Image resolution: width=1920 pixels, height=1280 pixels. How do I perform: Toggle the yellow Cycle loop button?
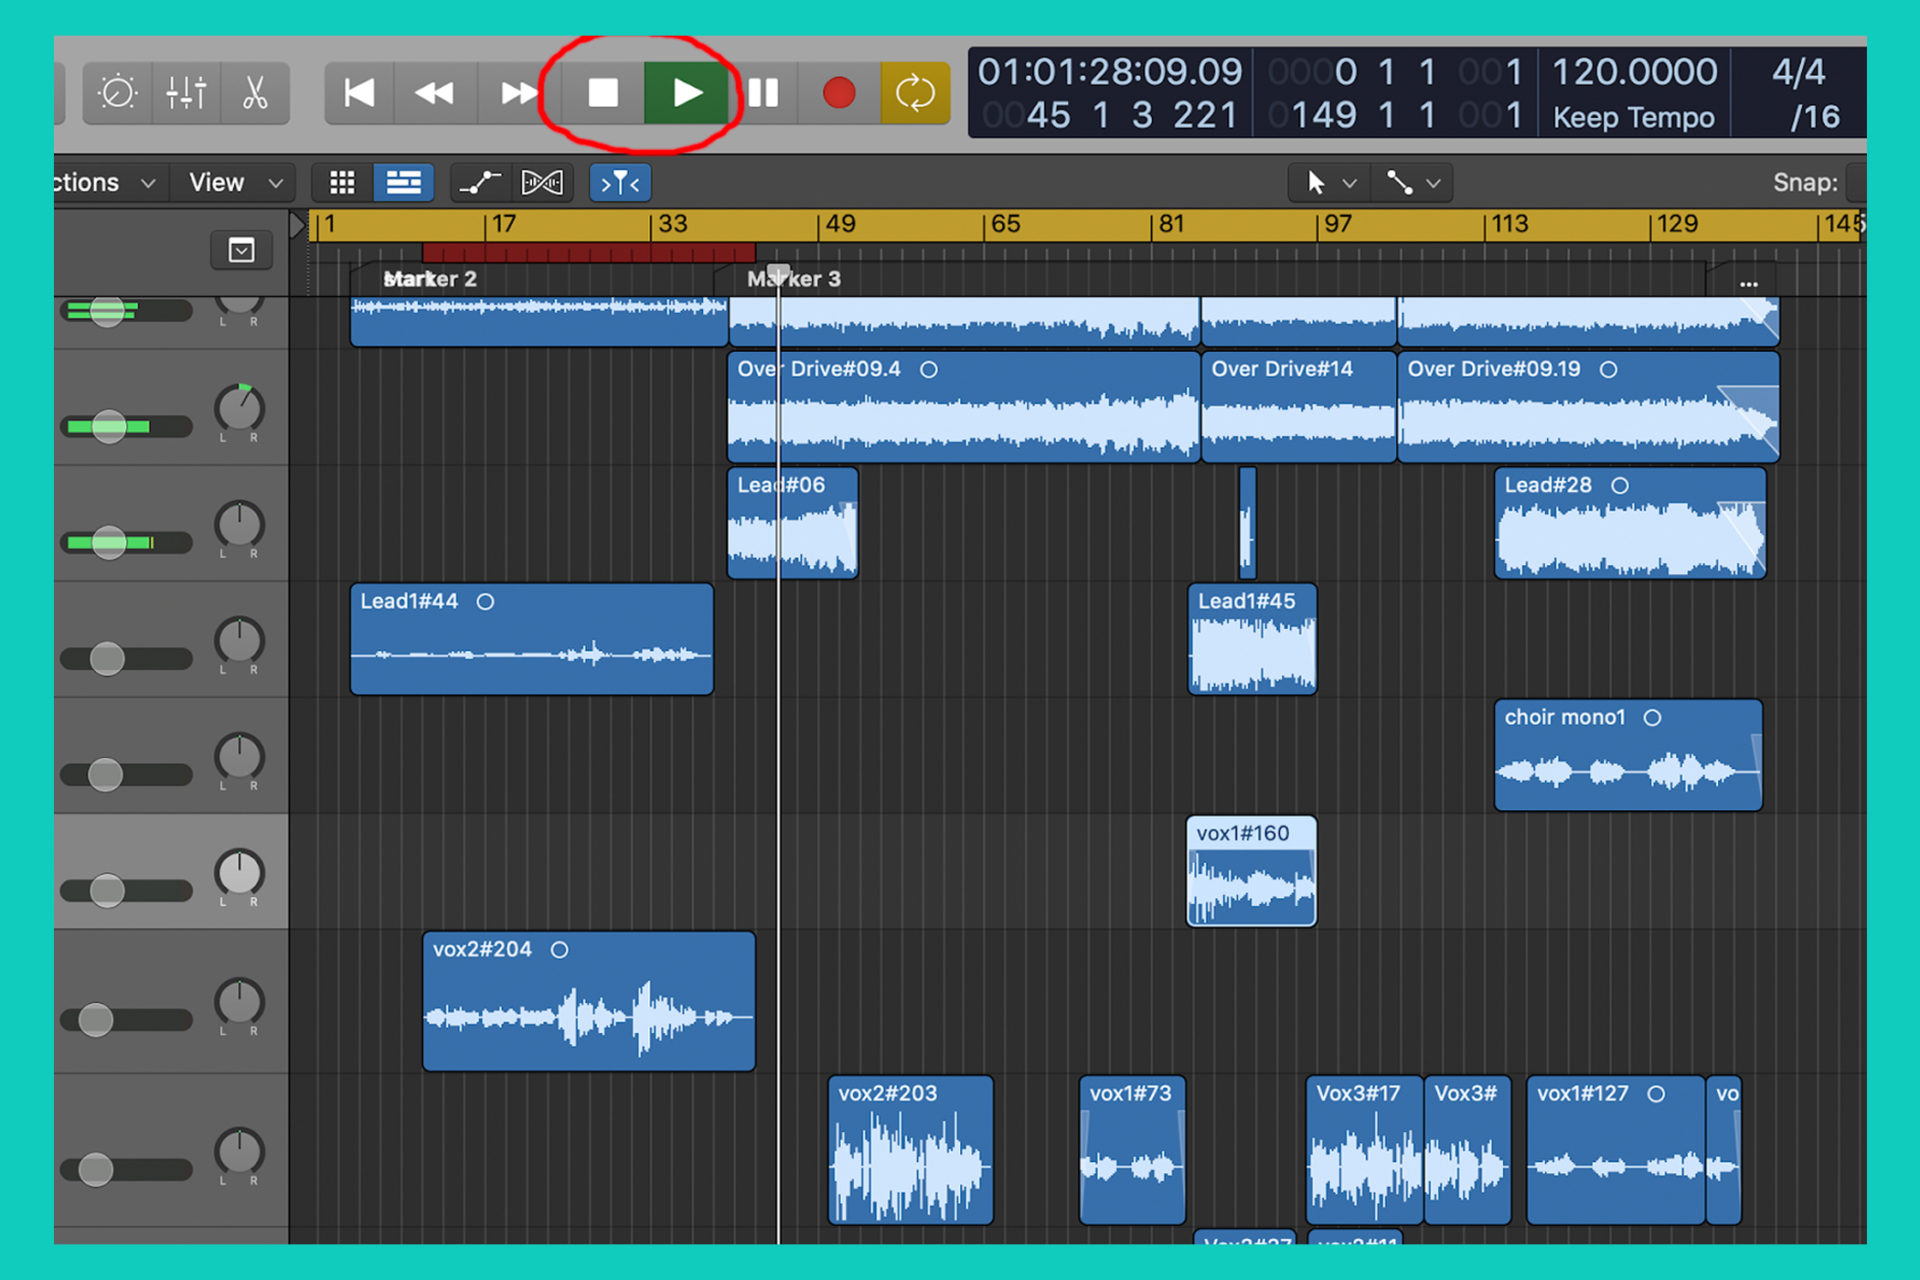pos(915,93)
